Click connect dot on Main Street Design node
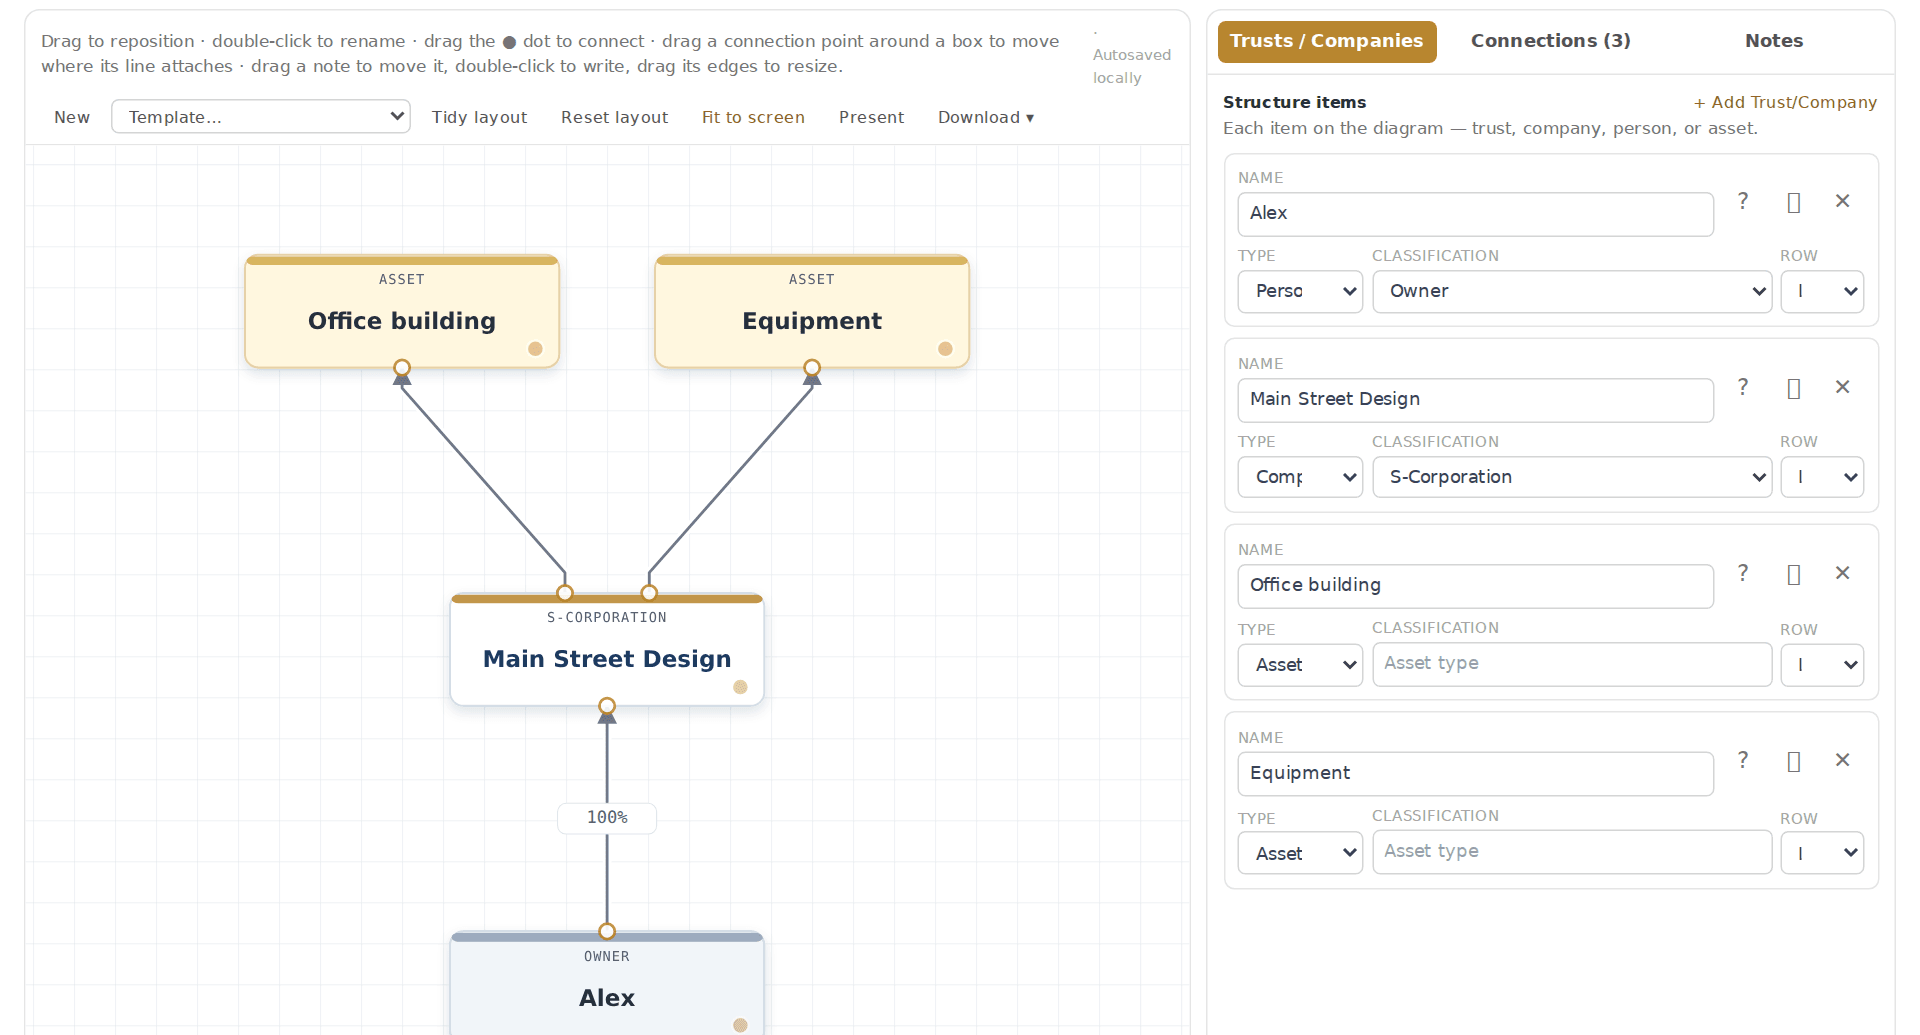1920x1035 pixels. [x=740, y=687]
